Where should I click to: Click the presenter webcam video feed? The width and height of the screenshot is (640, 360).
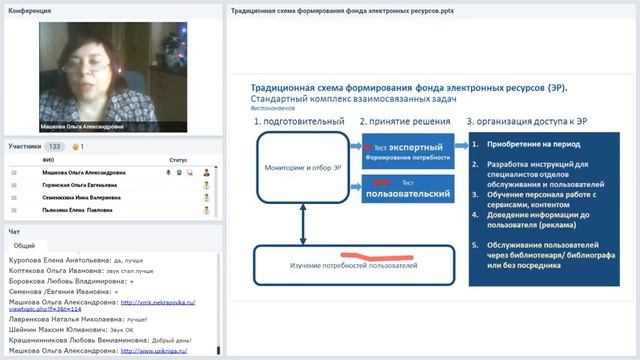tap(113, 77)
